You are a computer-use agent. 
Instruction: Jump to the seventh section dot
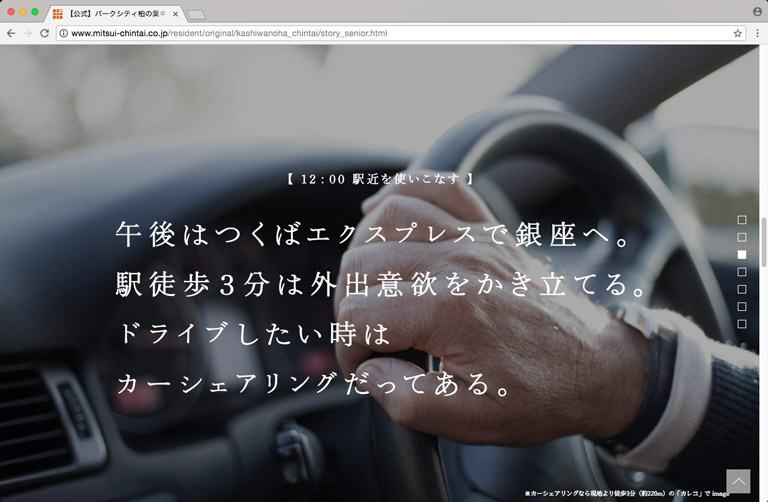(742, 324)
